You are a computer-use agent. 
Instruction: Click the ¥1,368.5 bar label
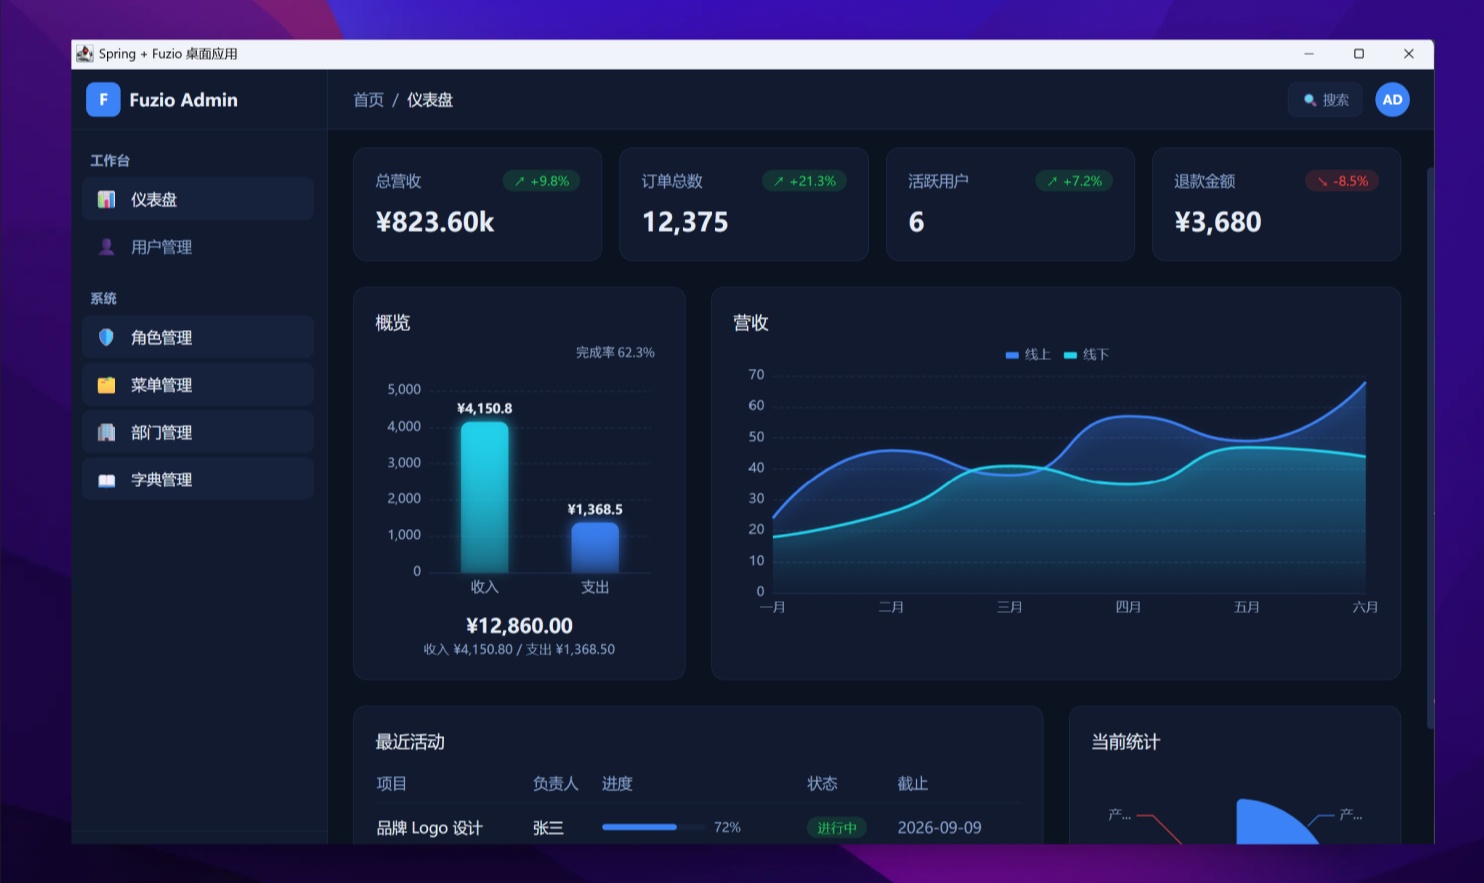[x=595, y=509]
